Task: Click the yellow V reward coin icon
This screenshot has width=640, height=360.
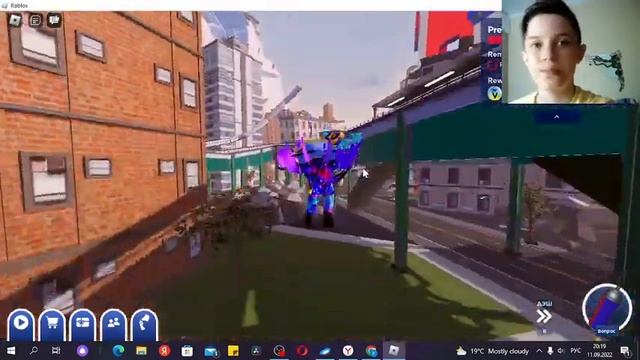Action: (495, 94)
